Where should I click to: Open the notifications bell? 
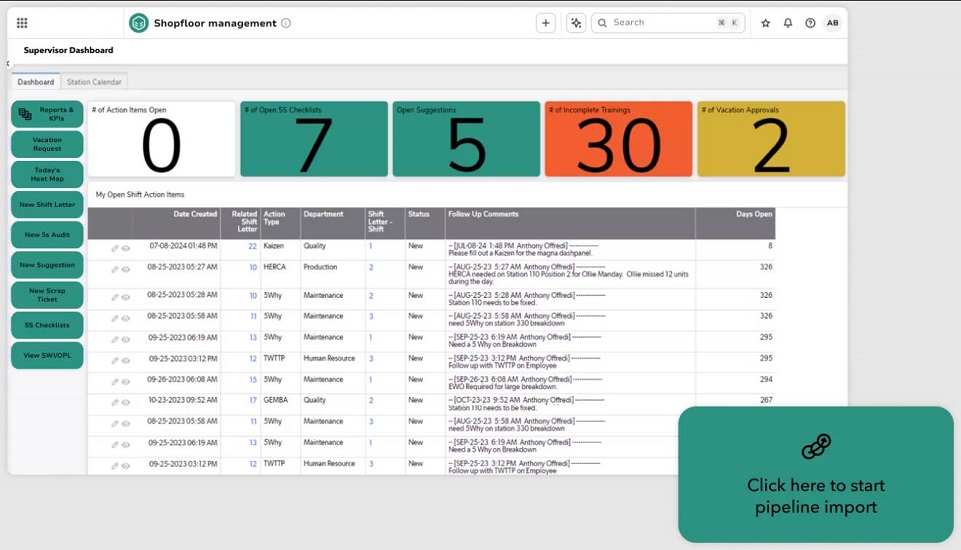coord(788,23)
